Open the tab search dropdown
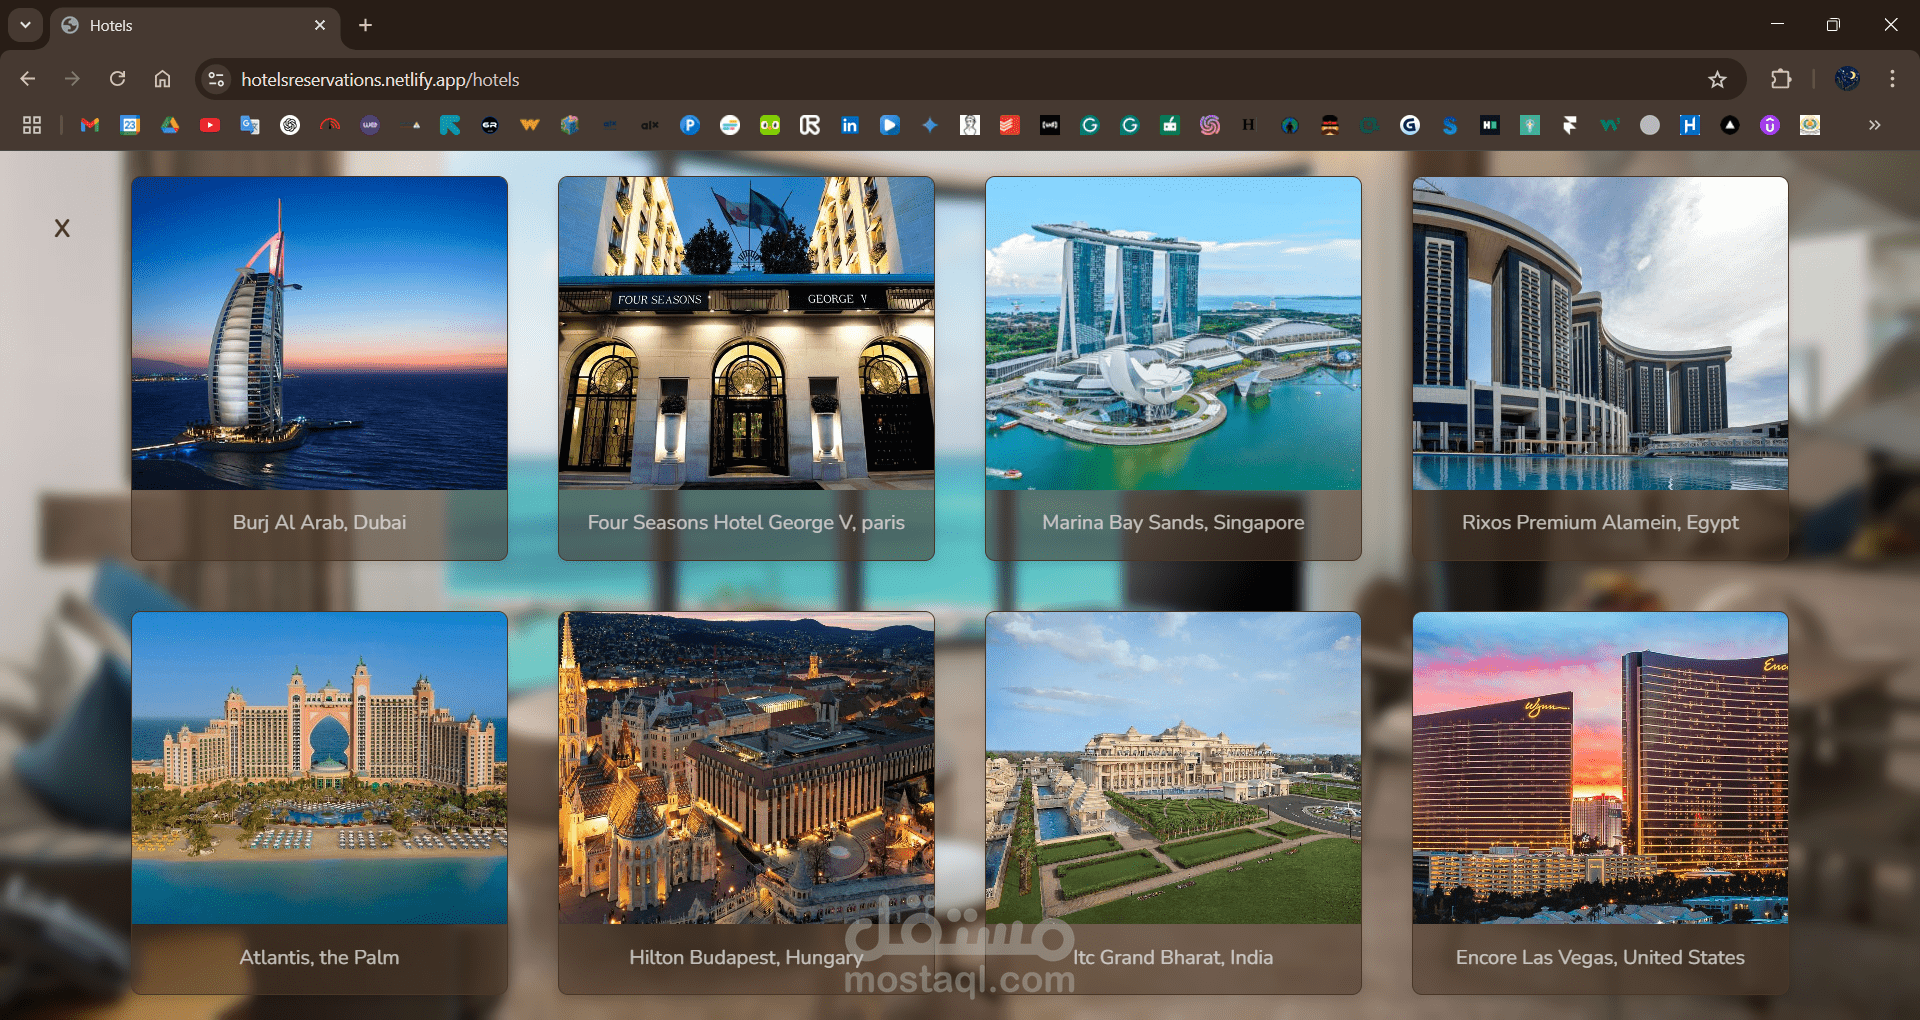The width and height of the screenshot is (1920, 1020). pyautogui.click(x=25, y=25)
